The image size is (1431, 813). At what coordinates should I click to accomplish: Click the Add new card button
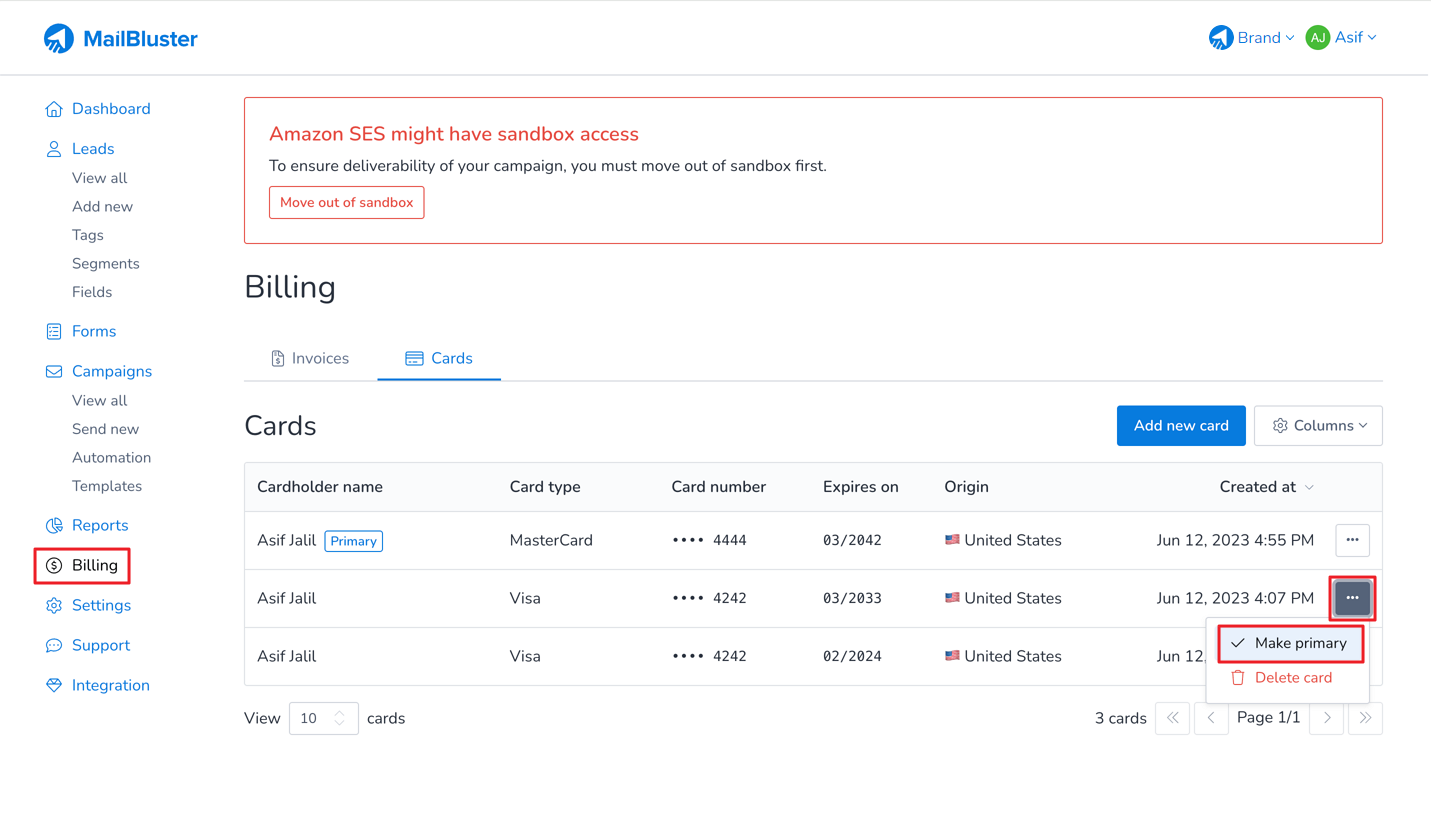pyautogui.click(x=1180, y=426)
